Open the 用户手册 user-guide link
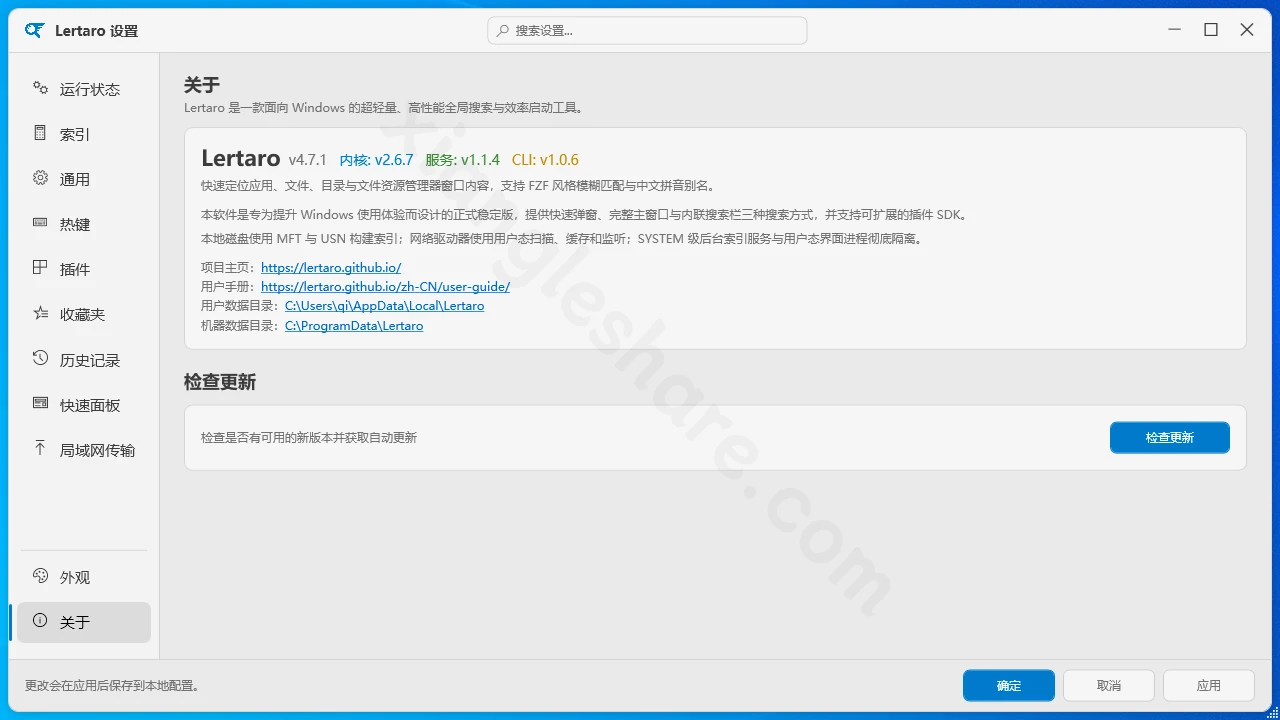Viewport: 1280px width, 720px height. 385,287
